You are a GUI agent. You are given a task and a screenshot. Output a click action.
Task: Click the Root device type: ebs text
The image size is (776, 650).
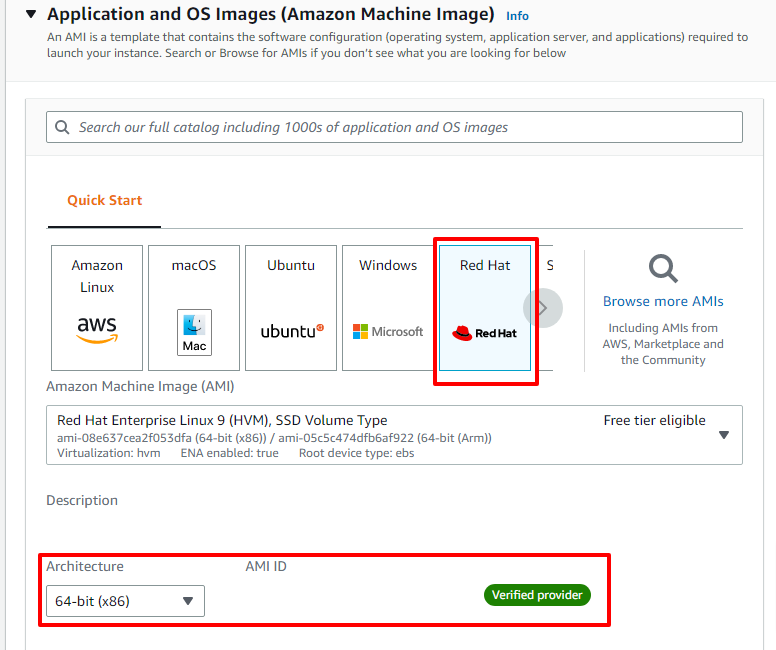point(356,453)
